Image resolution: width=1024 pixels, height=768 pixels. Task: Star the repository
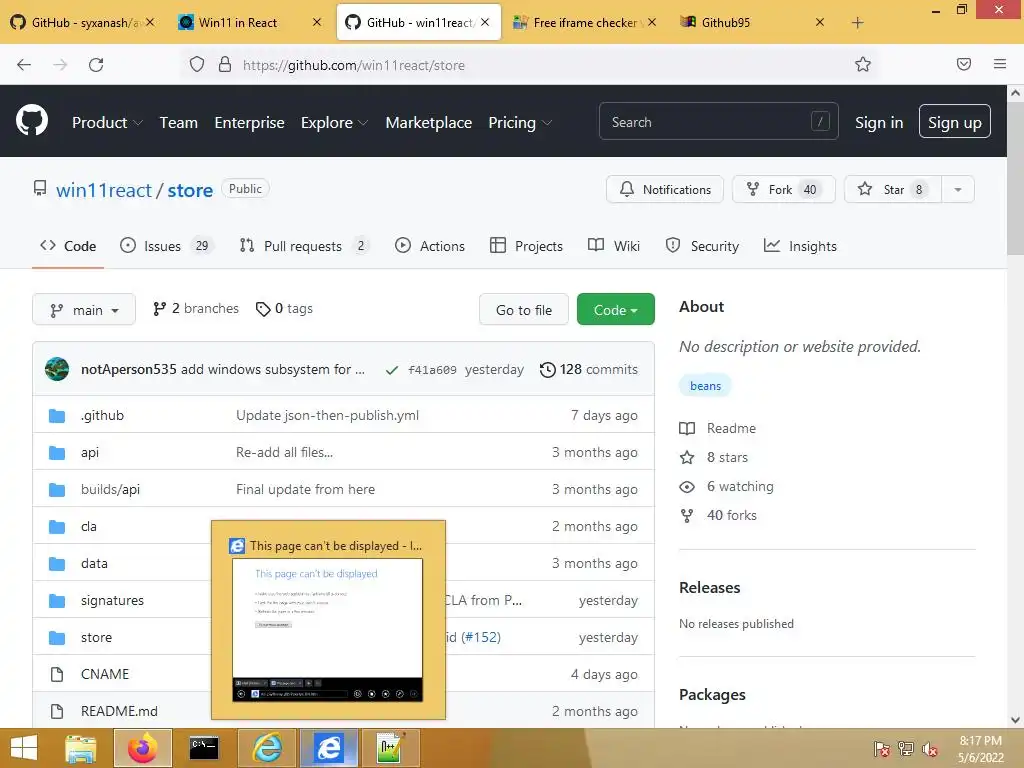point(892,189)
